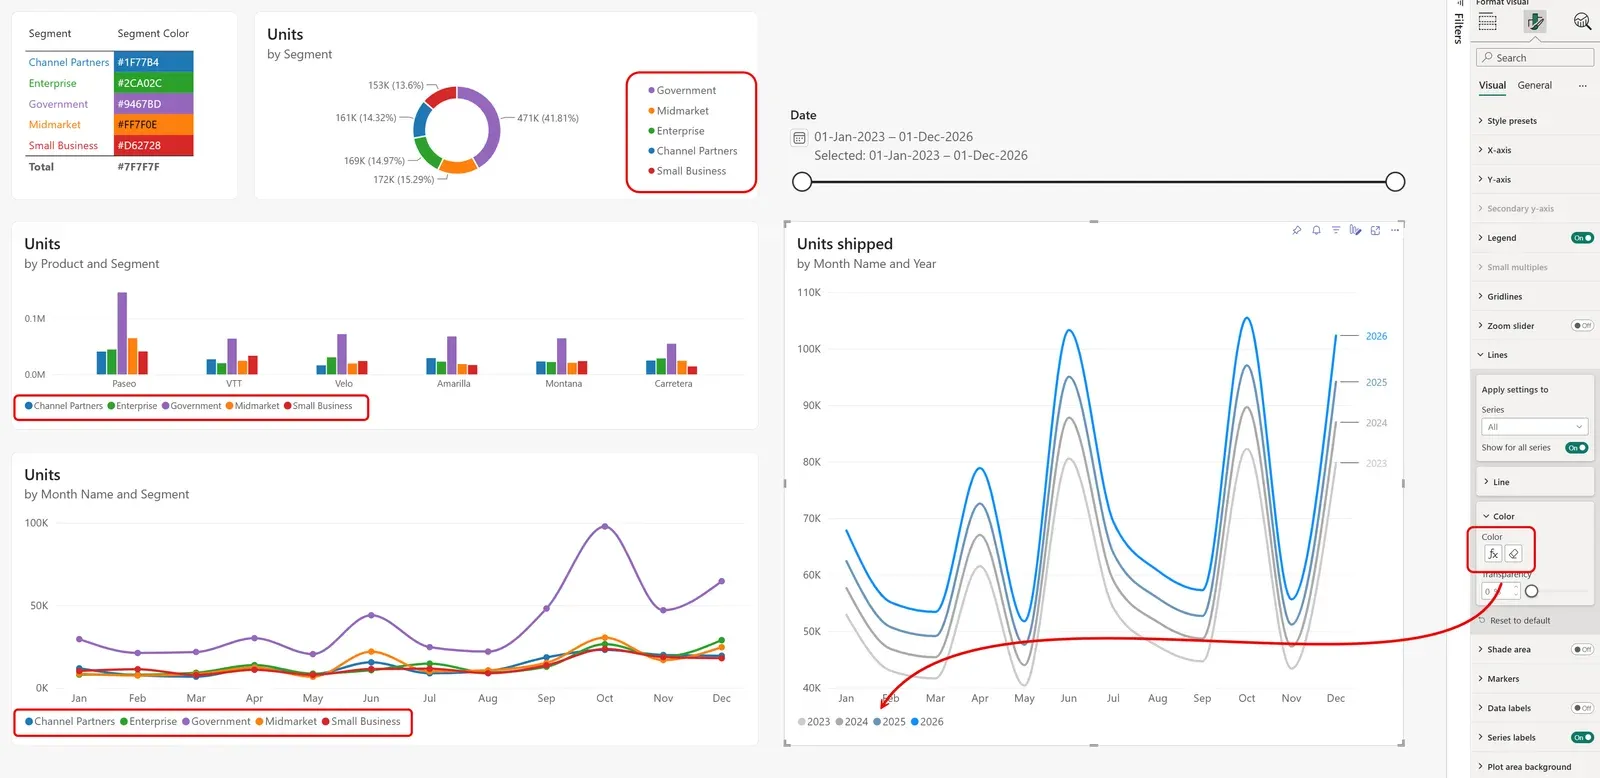
Task: Open focus mode for Units shipped chart
Action: (x=1375, y=230)
